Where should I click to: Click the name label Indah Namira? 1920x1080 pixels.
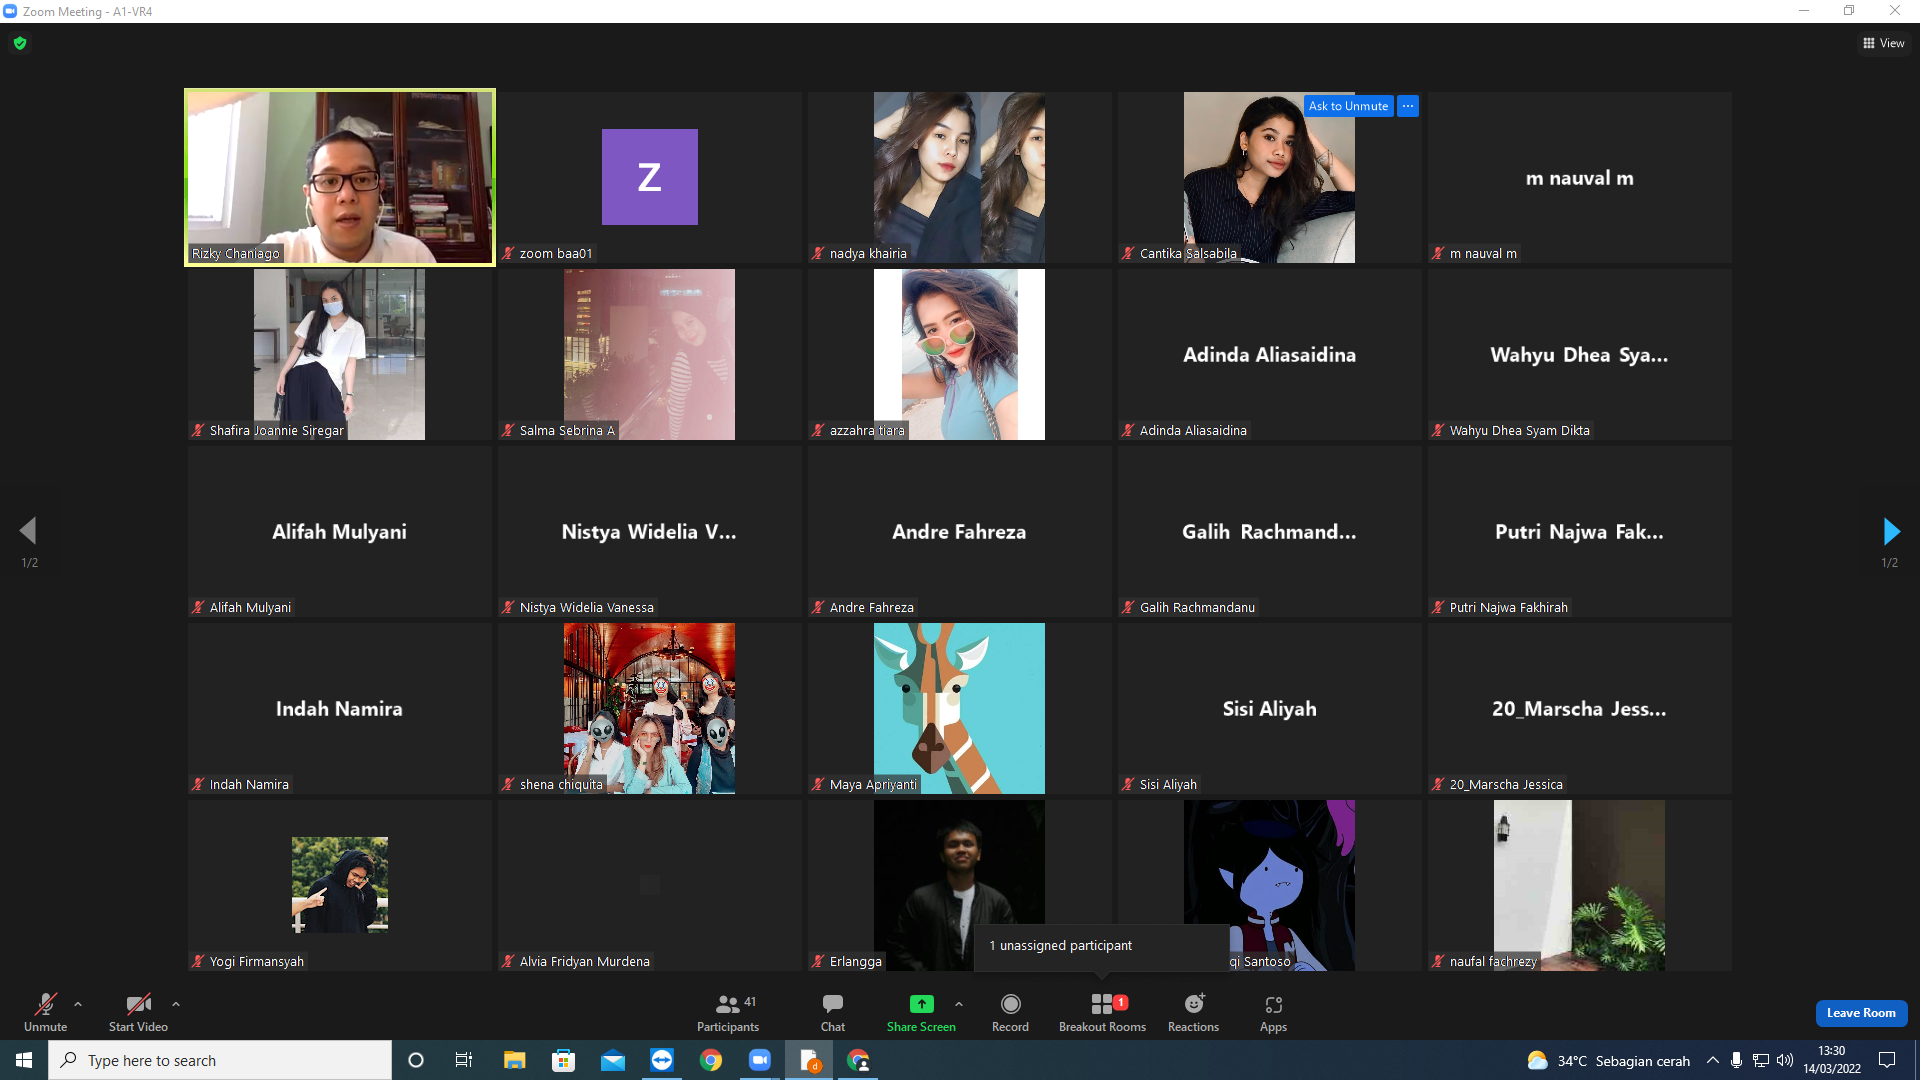click(249, 784)
